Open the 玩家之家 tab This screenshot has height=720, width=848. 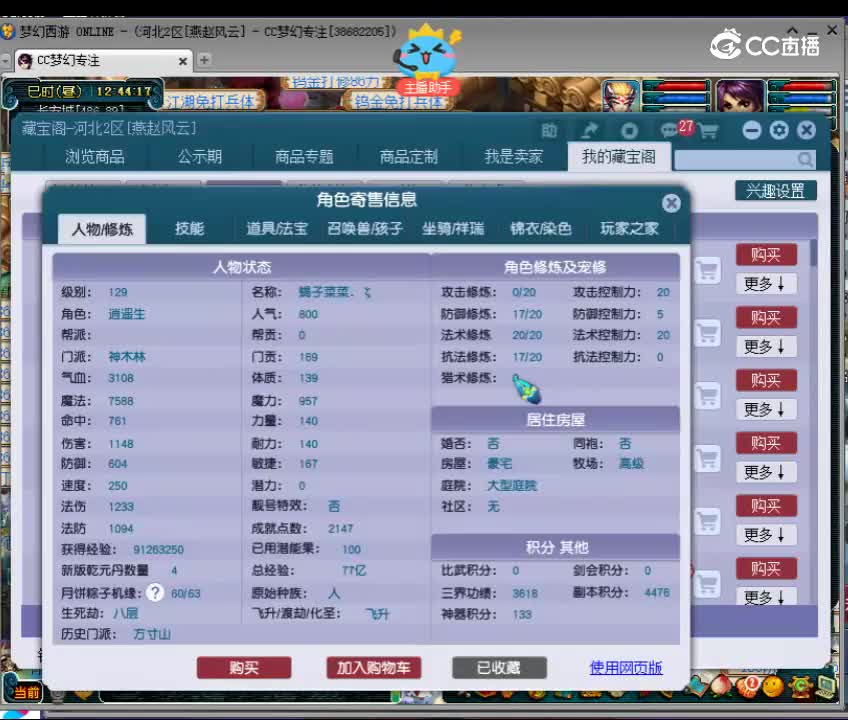click(629, 229)
